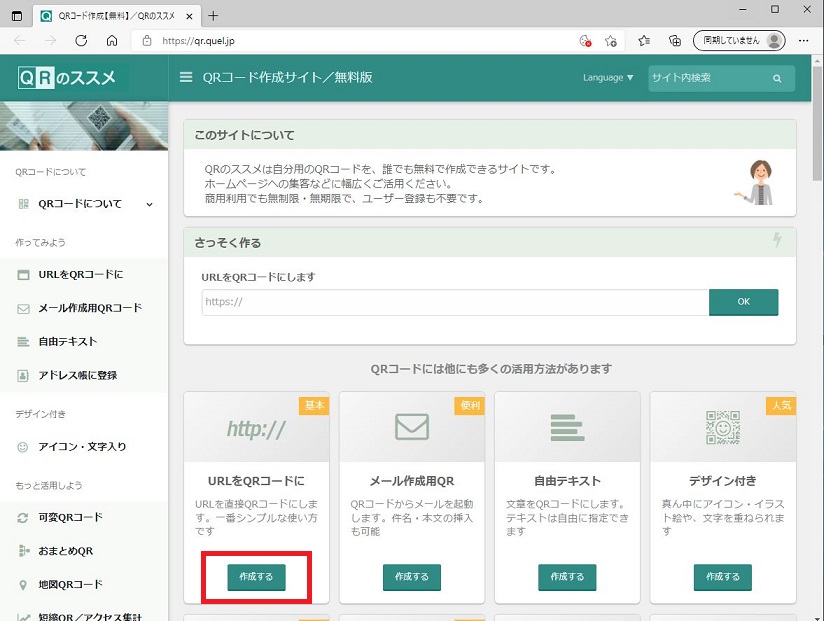Click 作成する under デザイン付き
The image size is (824, 621).
[723, 577]
